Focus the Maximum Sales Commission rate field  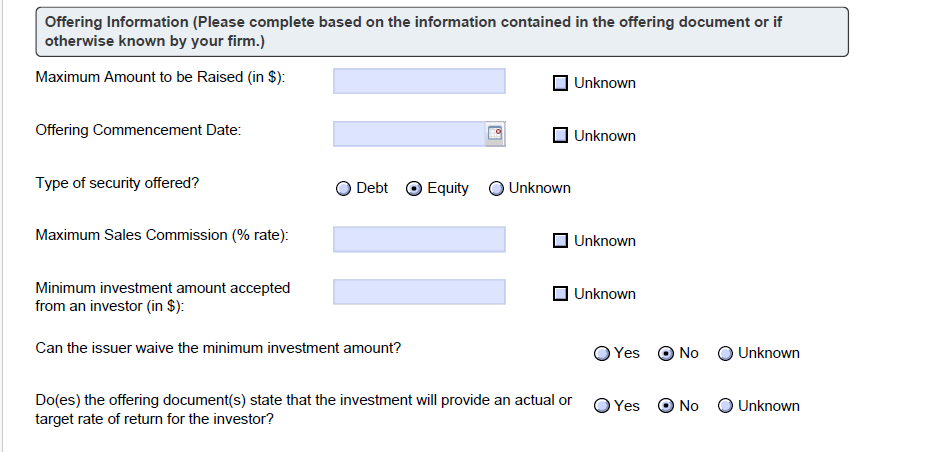tap(419, 239)
